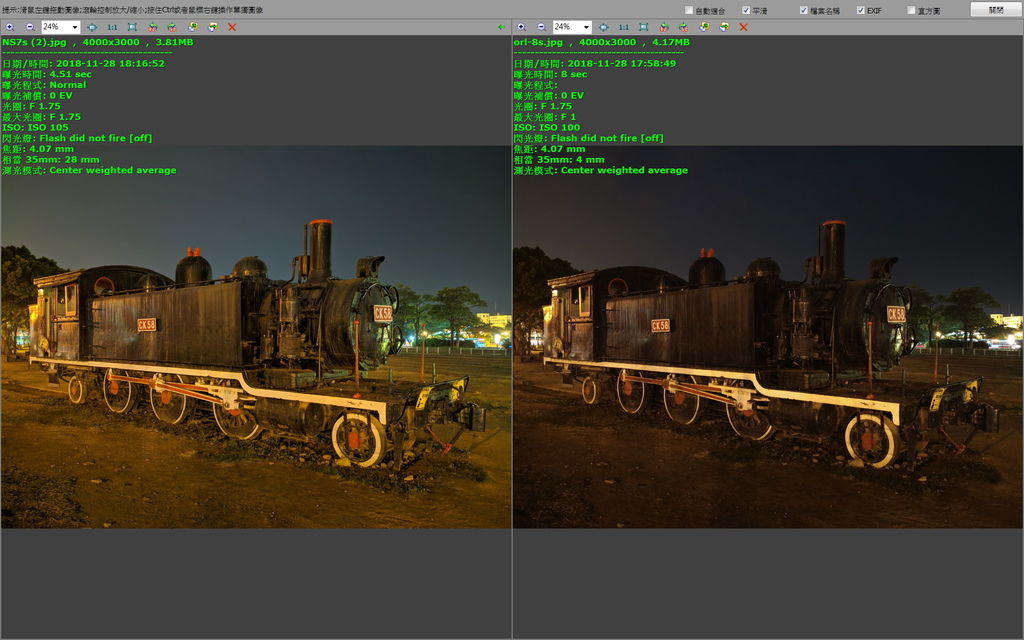Rotate left image clockwise
Image resolution: width=1024 pixels, height=640 pixels.
(172, 27)
